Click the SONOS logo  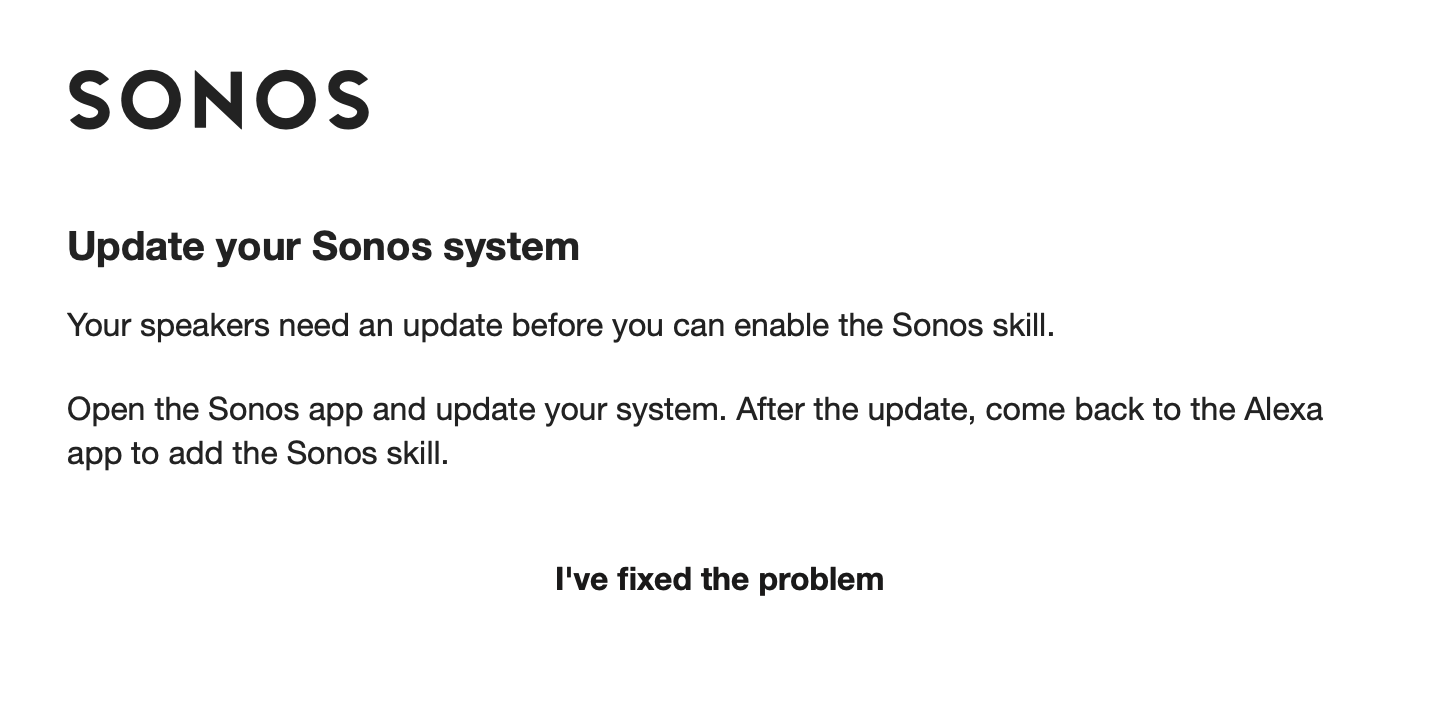(219, 100)
